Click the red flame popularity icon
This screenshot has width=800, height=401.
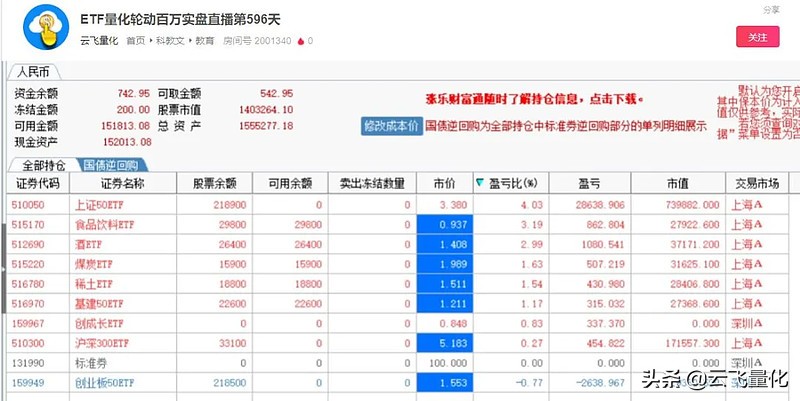301,41
